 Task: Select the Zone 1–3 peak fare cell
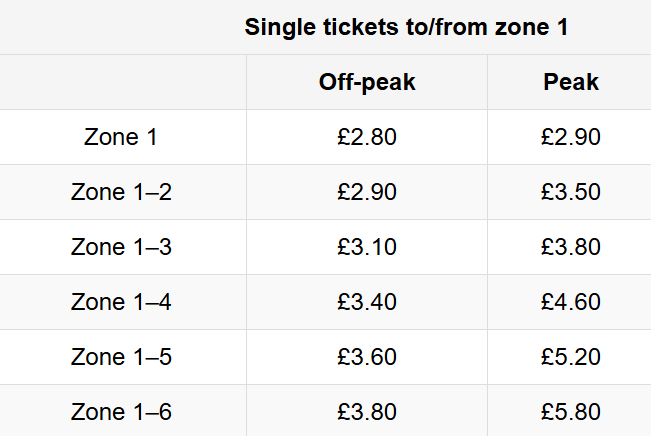click(571, 247)
